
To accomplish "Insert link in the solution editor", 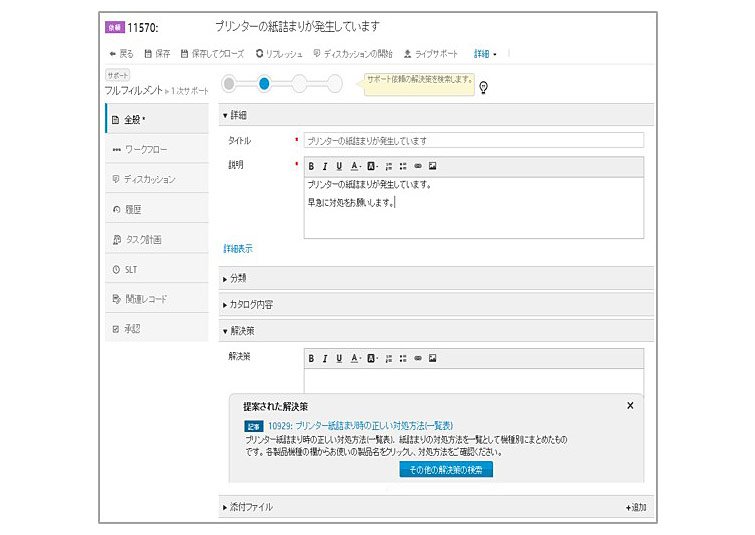I will tap(418, 358).
